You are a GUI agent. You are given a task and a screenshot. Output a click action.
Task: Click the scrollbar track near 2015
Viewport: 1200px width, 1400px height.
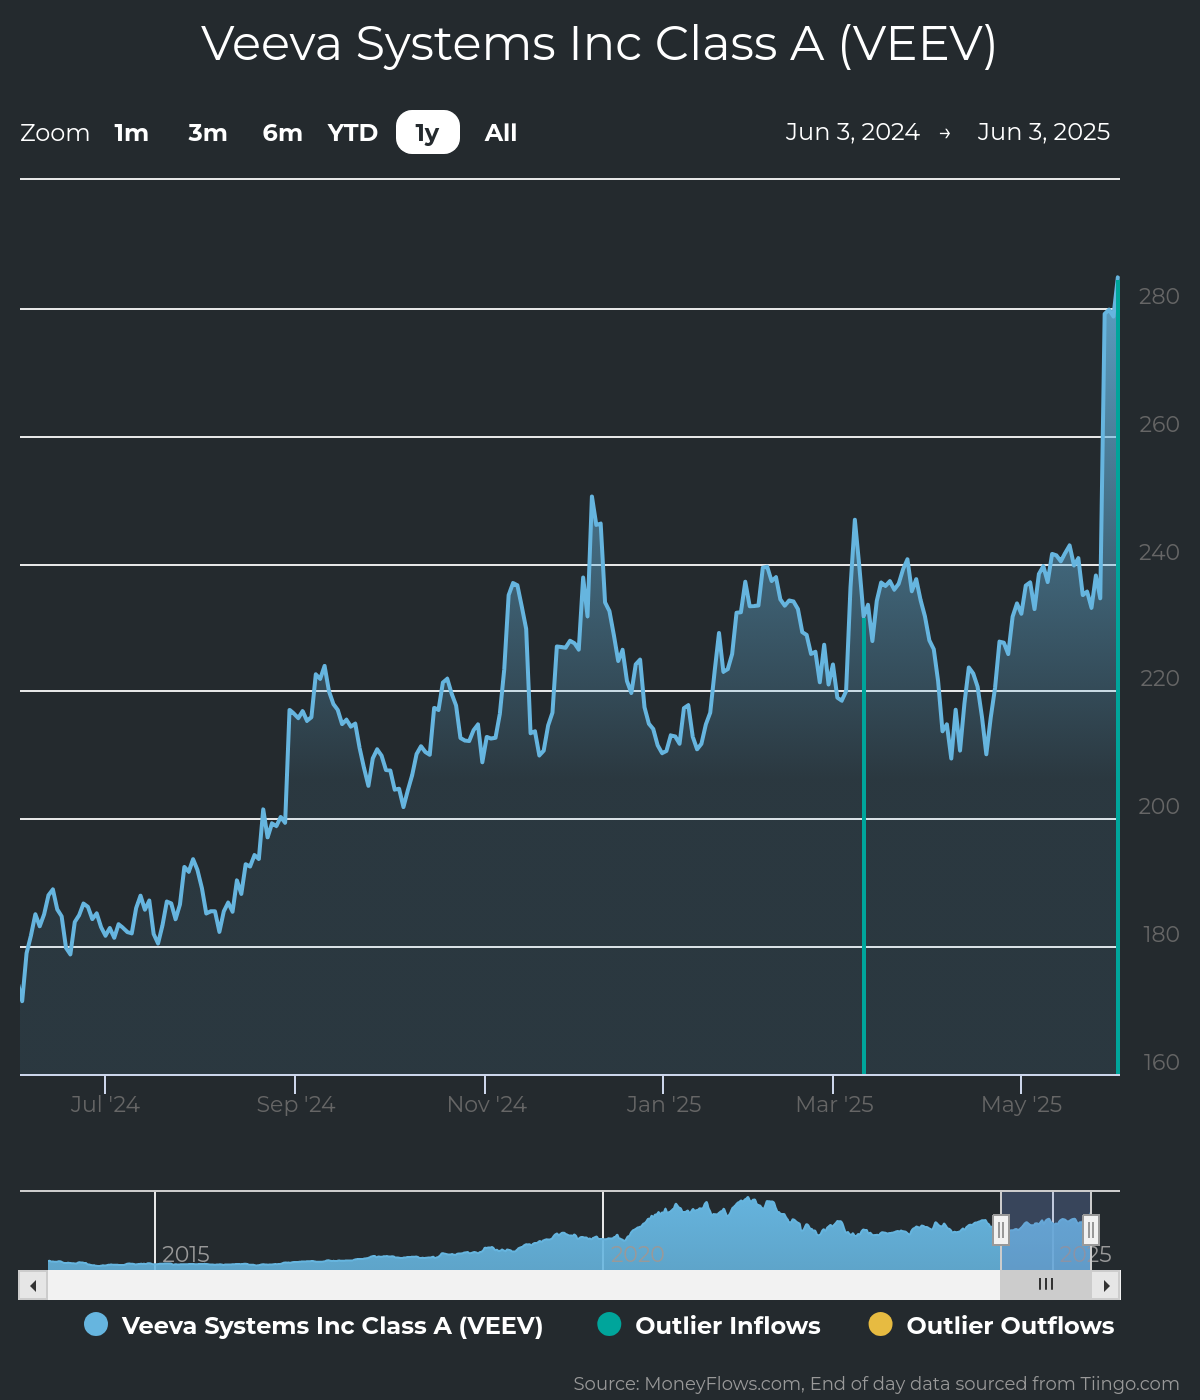click(186, 1285)
